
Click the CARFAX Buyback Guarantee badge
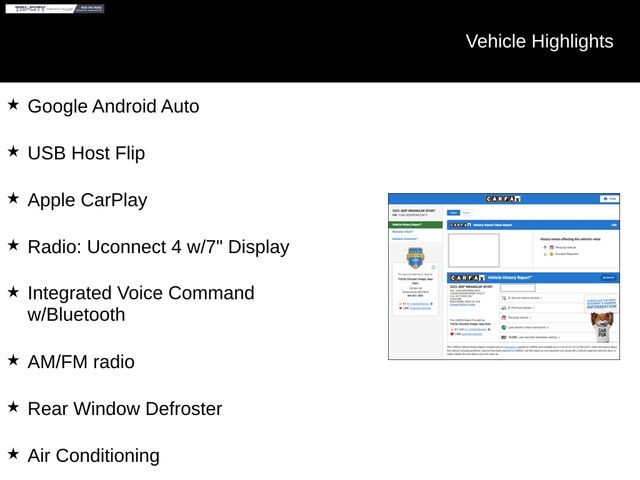[x=415, y=258]
